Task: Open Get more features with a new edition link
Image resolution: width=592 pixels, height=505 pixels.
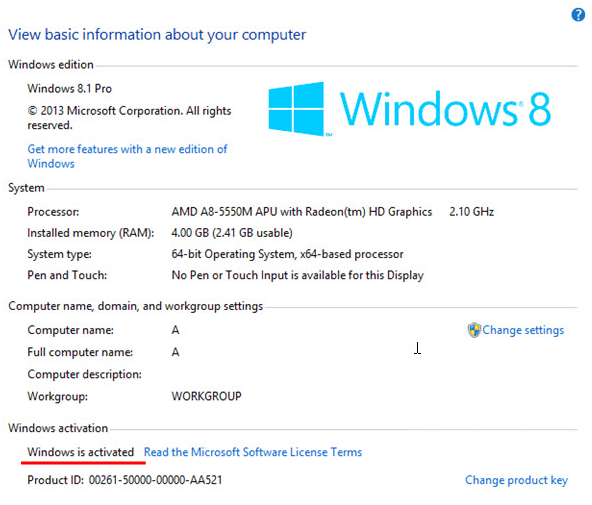Action: (127, 156)
